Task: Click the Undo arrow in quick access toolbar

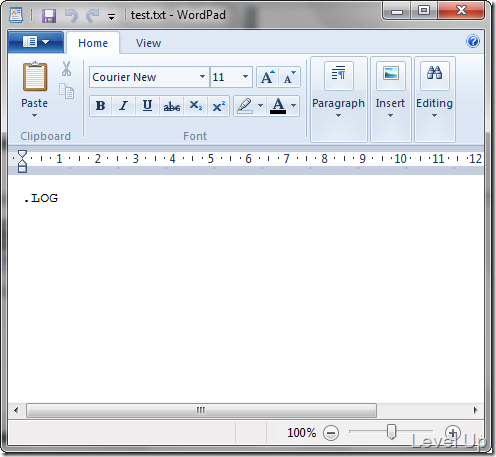Action: click(71, 15)
